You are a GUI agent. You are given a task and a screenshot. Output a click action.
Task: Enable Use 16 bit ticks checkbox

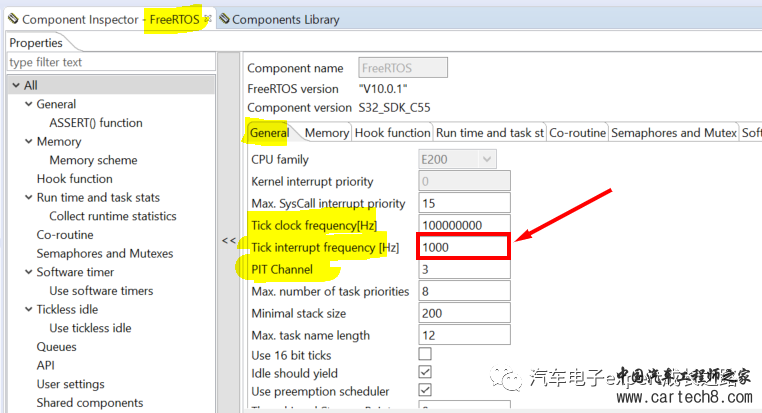tap(425, 354)
